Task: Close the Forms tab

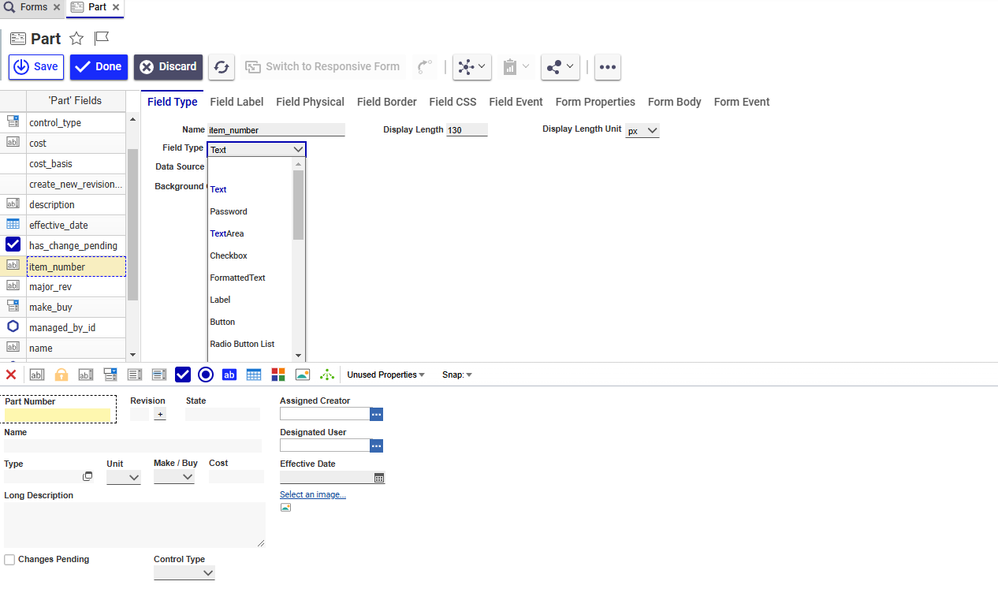Action: (57, 7)
